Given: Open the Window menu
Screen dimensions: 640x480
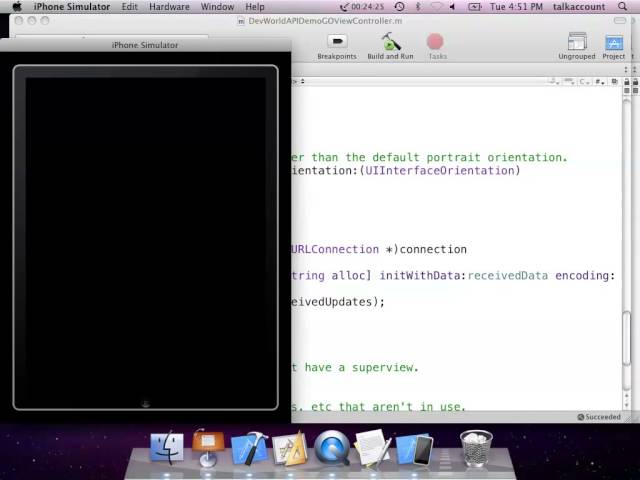Looking at the screenshot, I should click(x=217, y=7).
